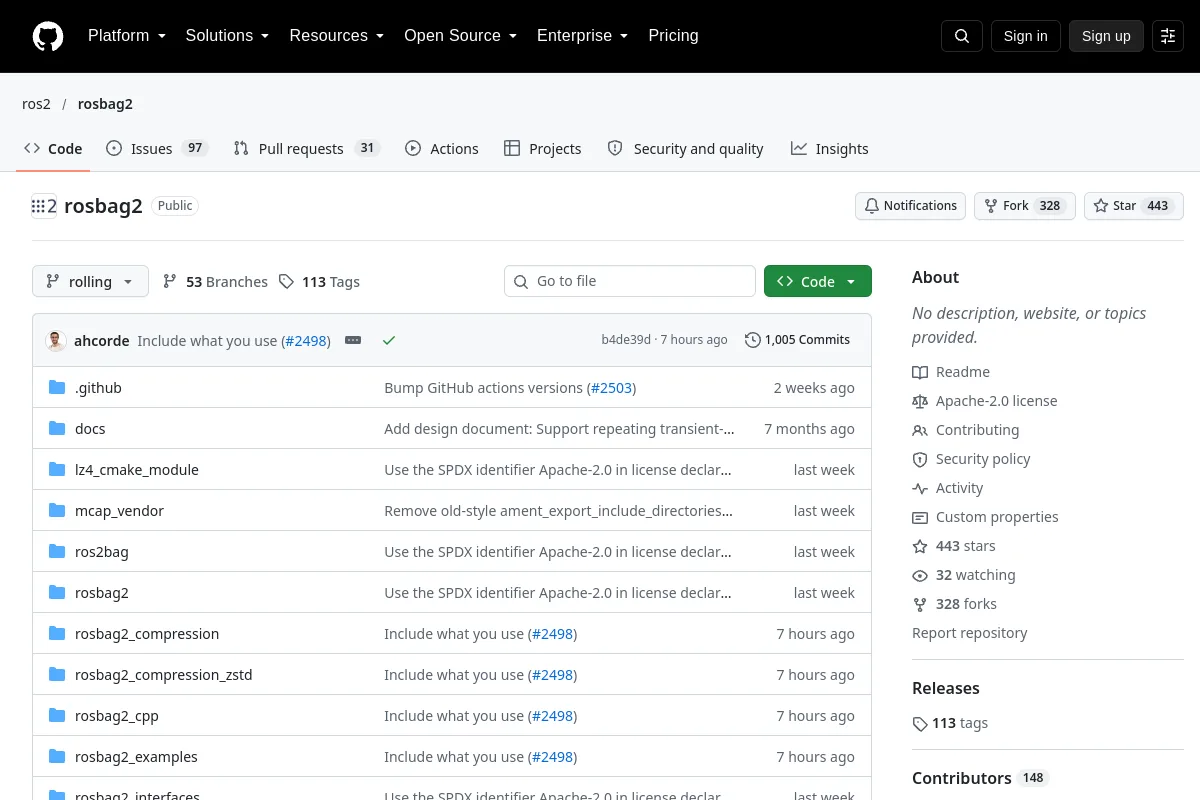Open #2498 link in ahcorde commit header
This screenshot has width=1200, height=800.
pyautogui.click(x=306, y=341)
